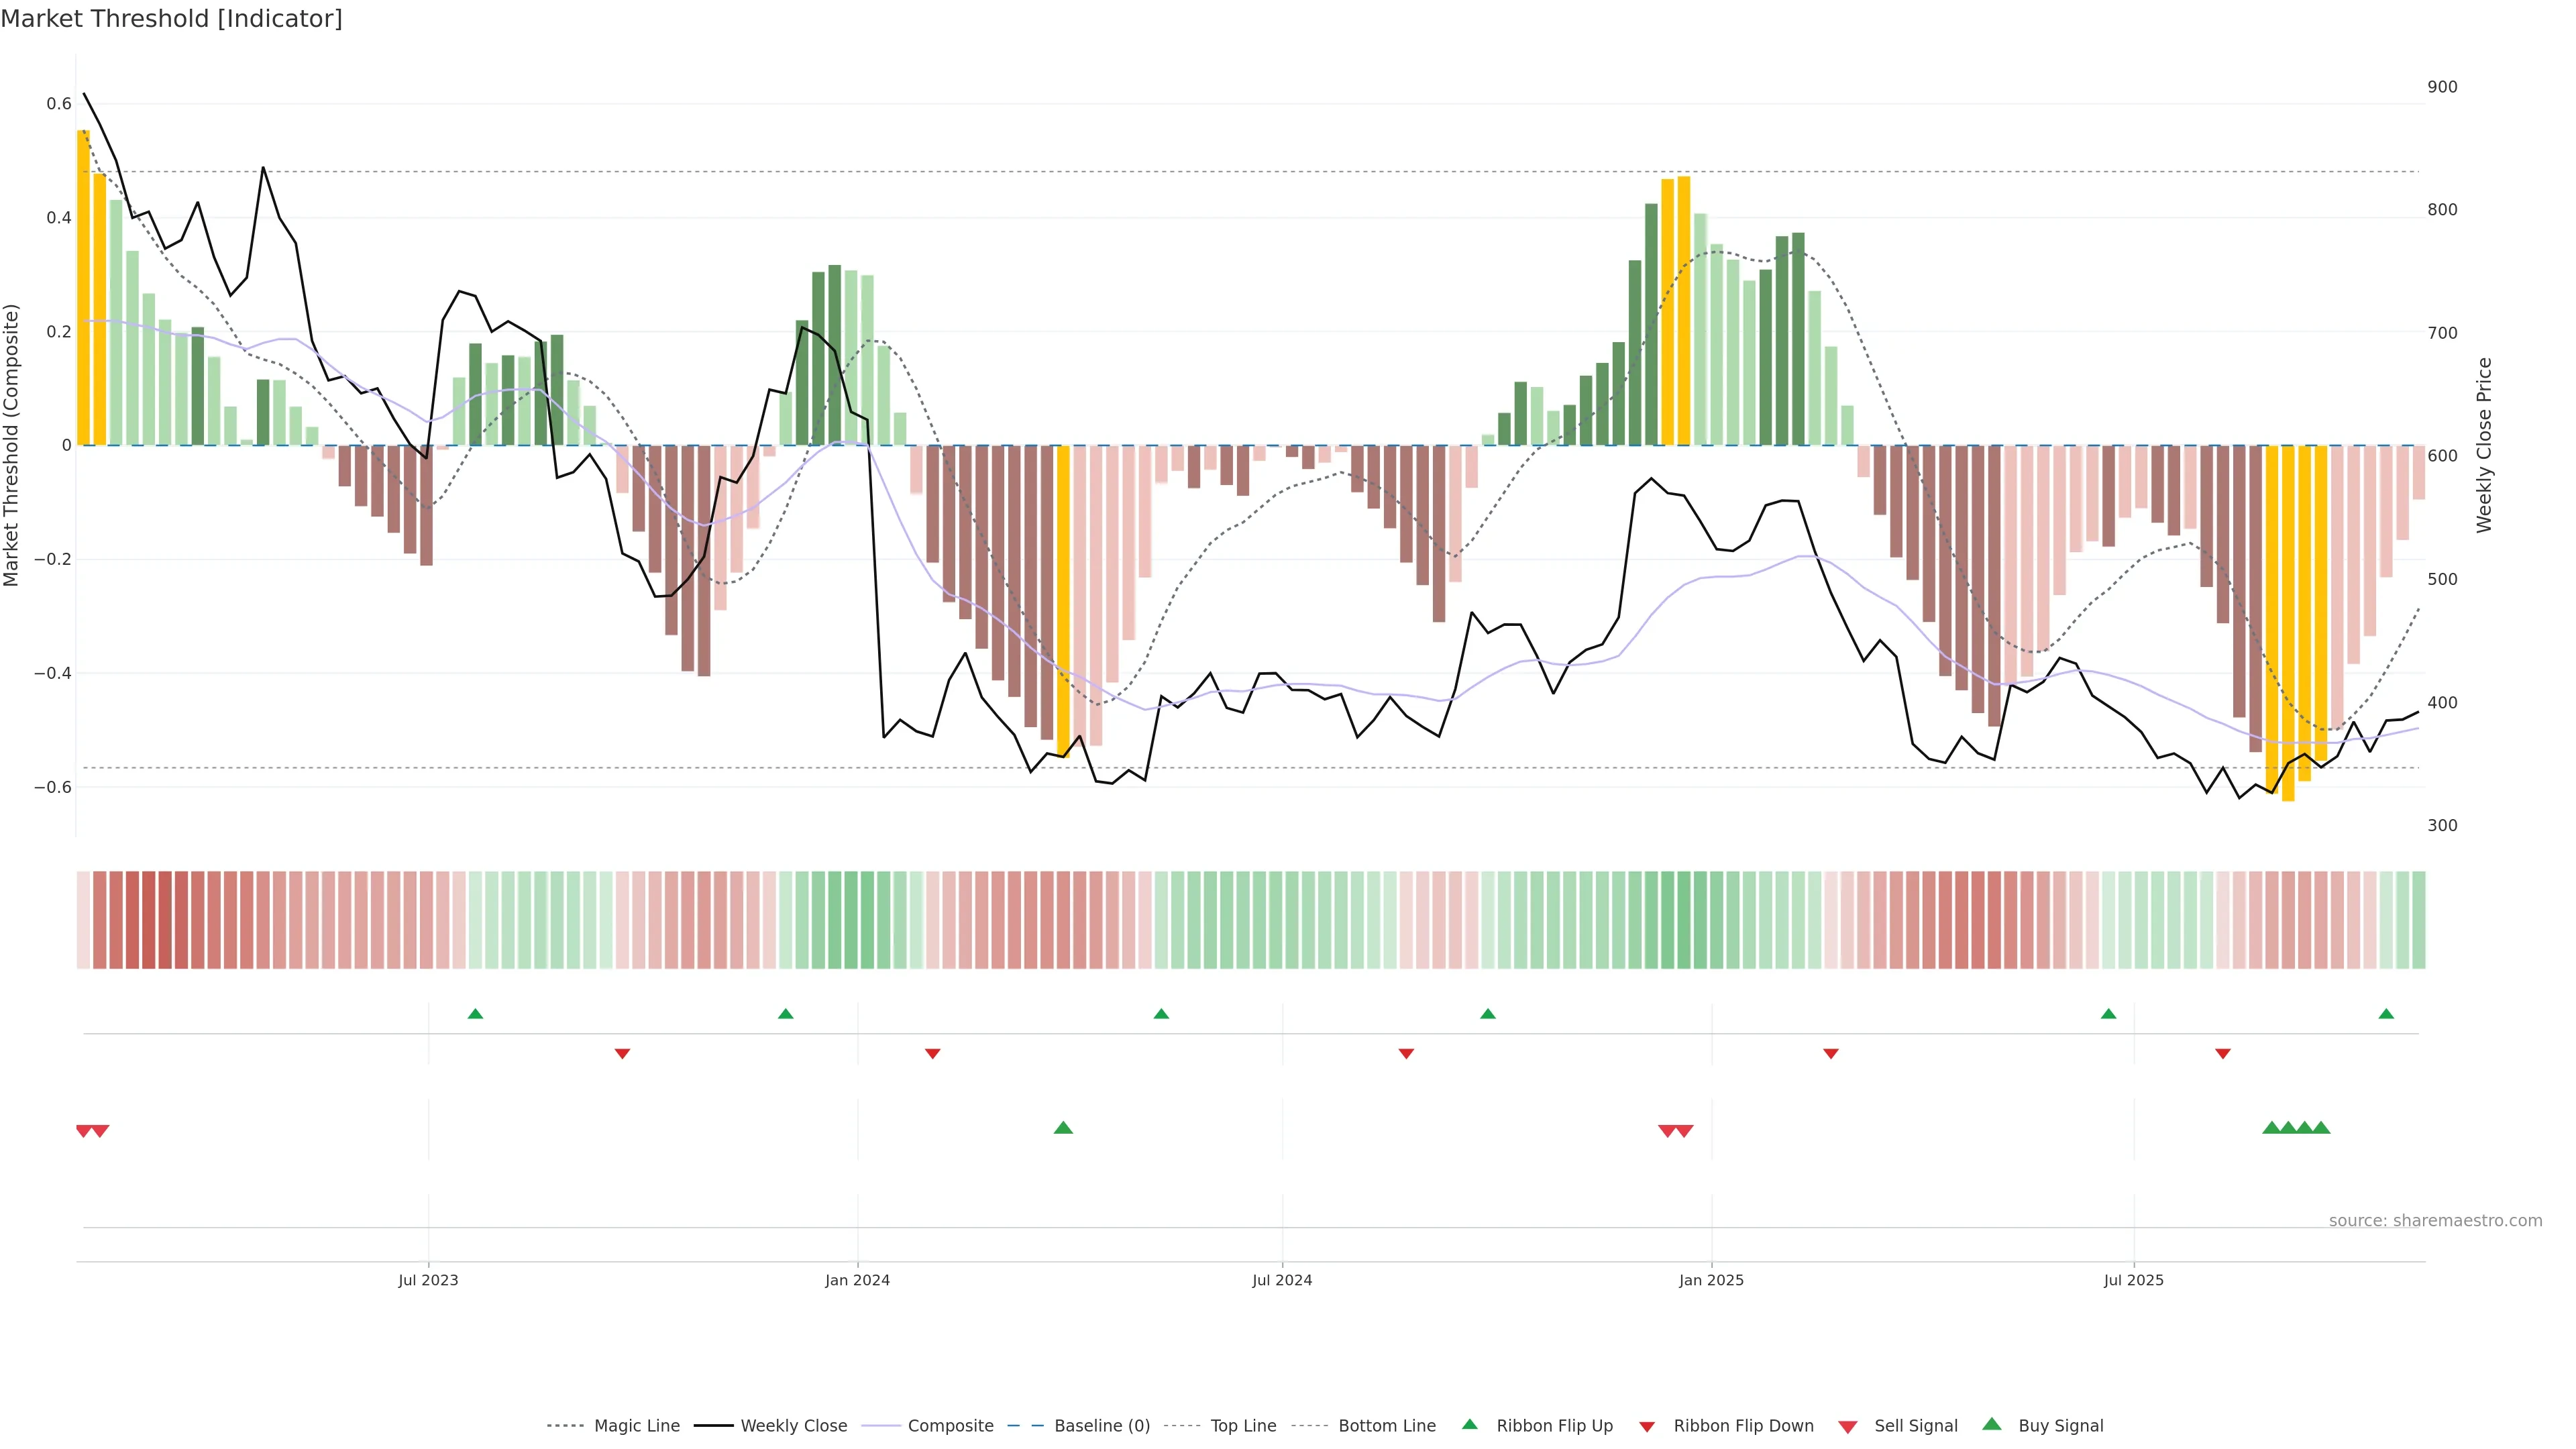This screenshot has height=1449, width=2576.
Task: Click the Market Threshold [Indicator] chart title
Action: [171, 19]
